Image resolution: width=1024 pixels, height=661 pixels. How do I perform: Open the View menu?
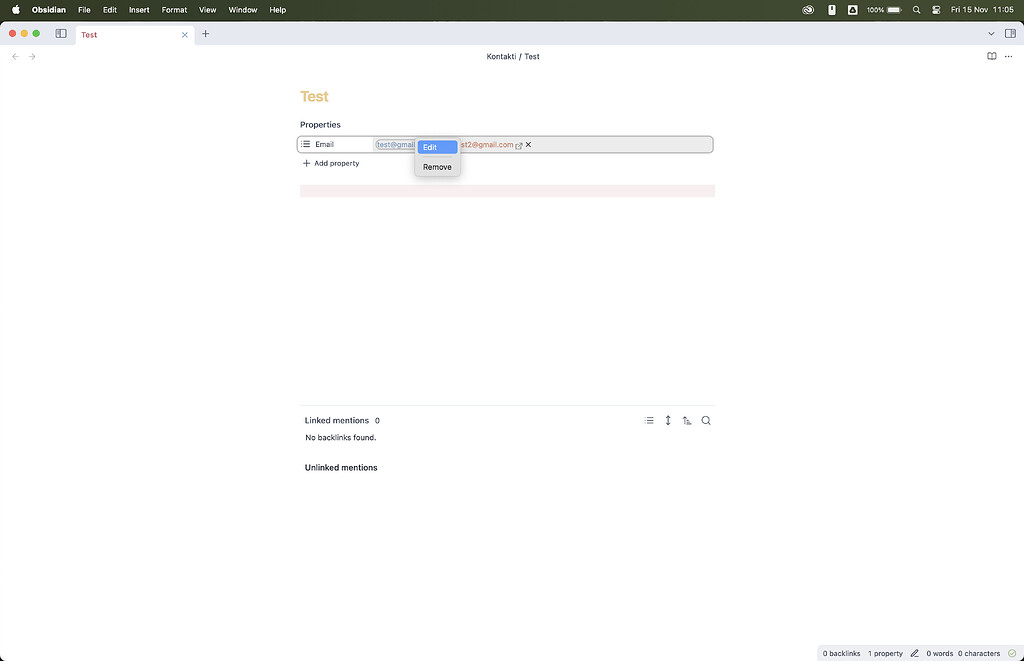(x=207, y=10)
